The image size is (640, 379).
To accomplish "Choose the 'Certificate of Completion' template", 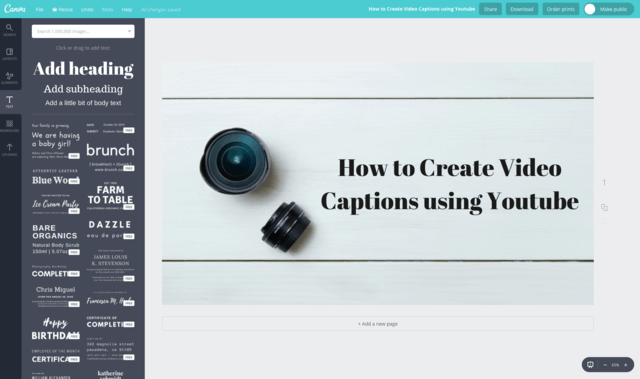I will point(110,321).
